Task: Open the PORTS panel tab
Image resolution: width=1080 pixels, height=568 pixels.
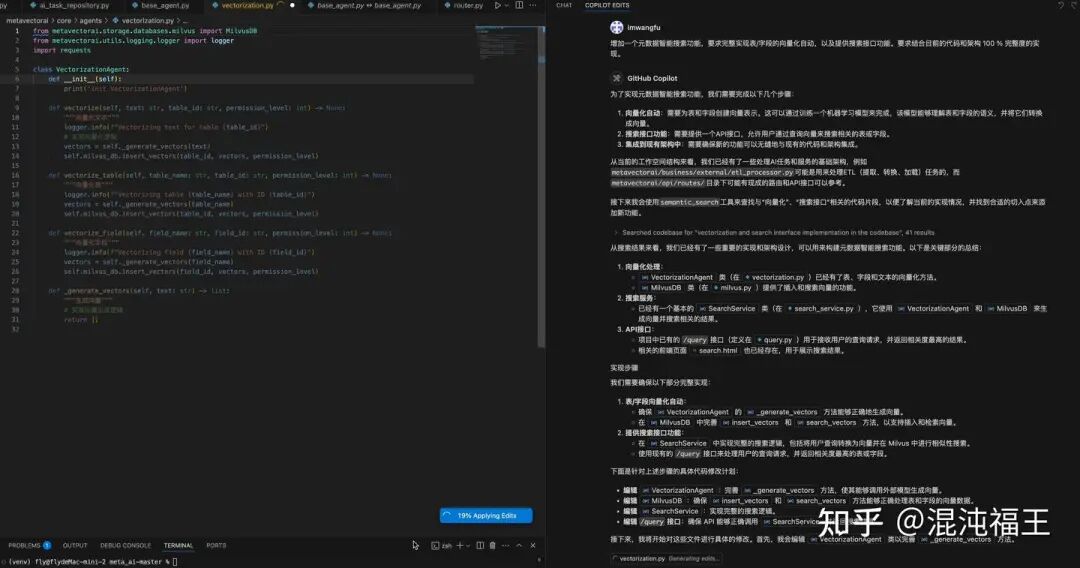Action: pyautogui.click(x=216, y=545)
